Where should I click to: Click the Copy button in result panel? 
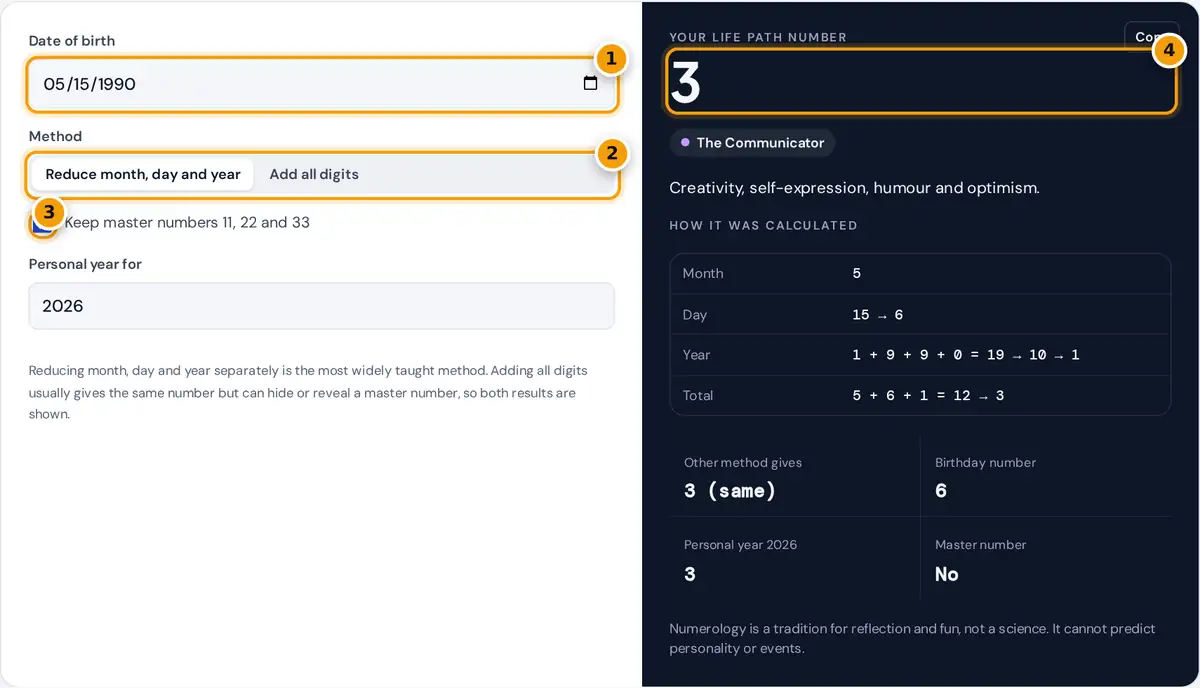point(1151,37)
